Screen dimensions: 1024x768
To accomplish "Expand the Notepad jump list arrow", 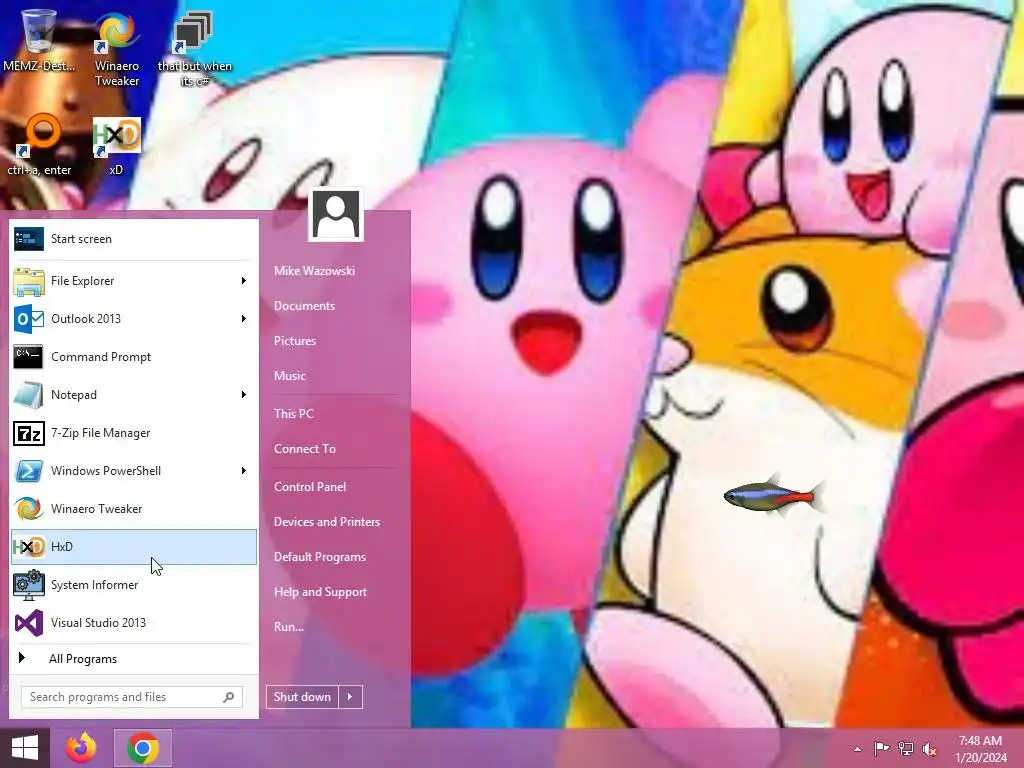I will tap(244, 394).
